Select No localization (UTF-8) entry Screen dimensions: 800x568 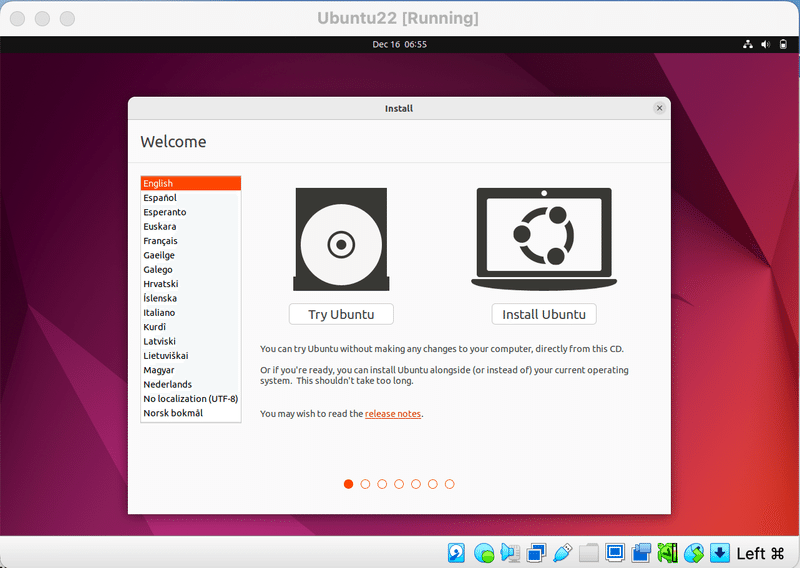point(191,399)
